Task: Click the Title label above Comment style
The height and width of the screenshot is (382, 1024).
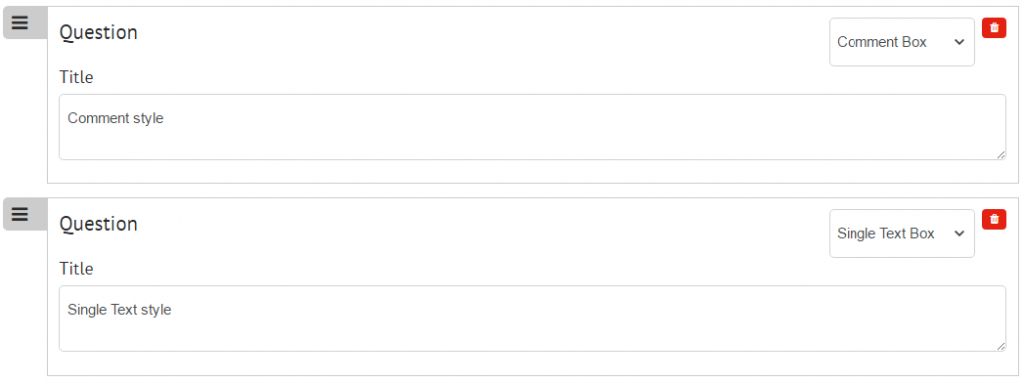Action: pyautogui.click(x=76, y=77)
